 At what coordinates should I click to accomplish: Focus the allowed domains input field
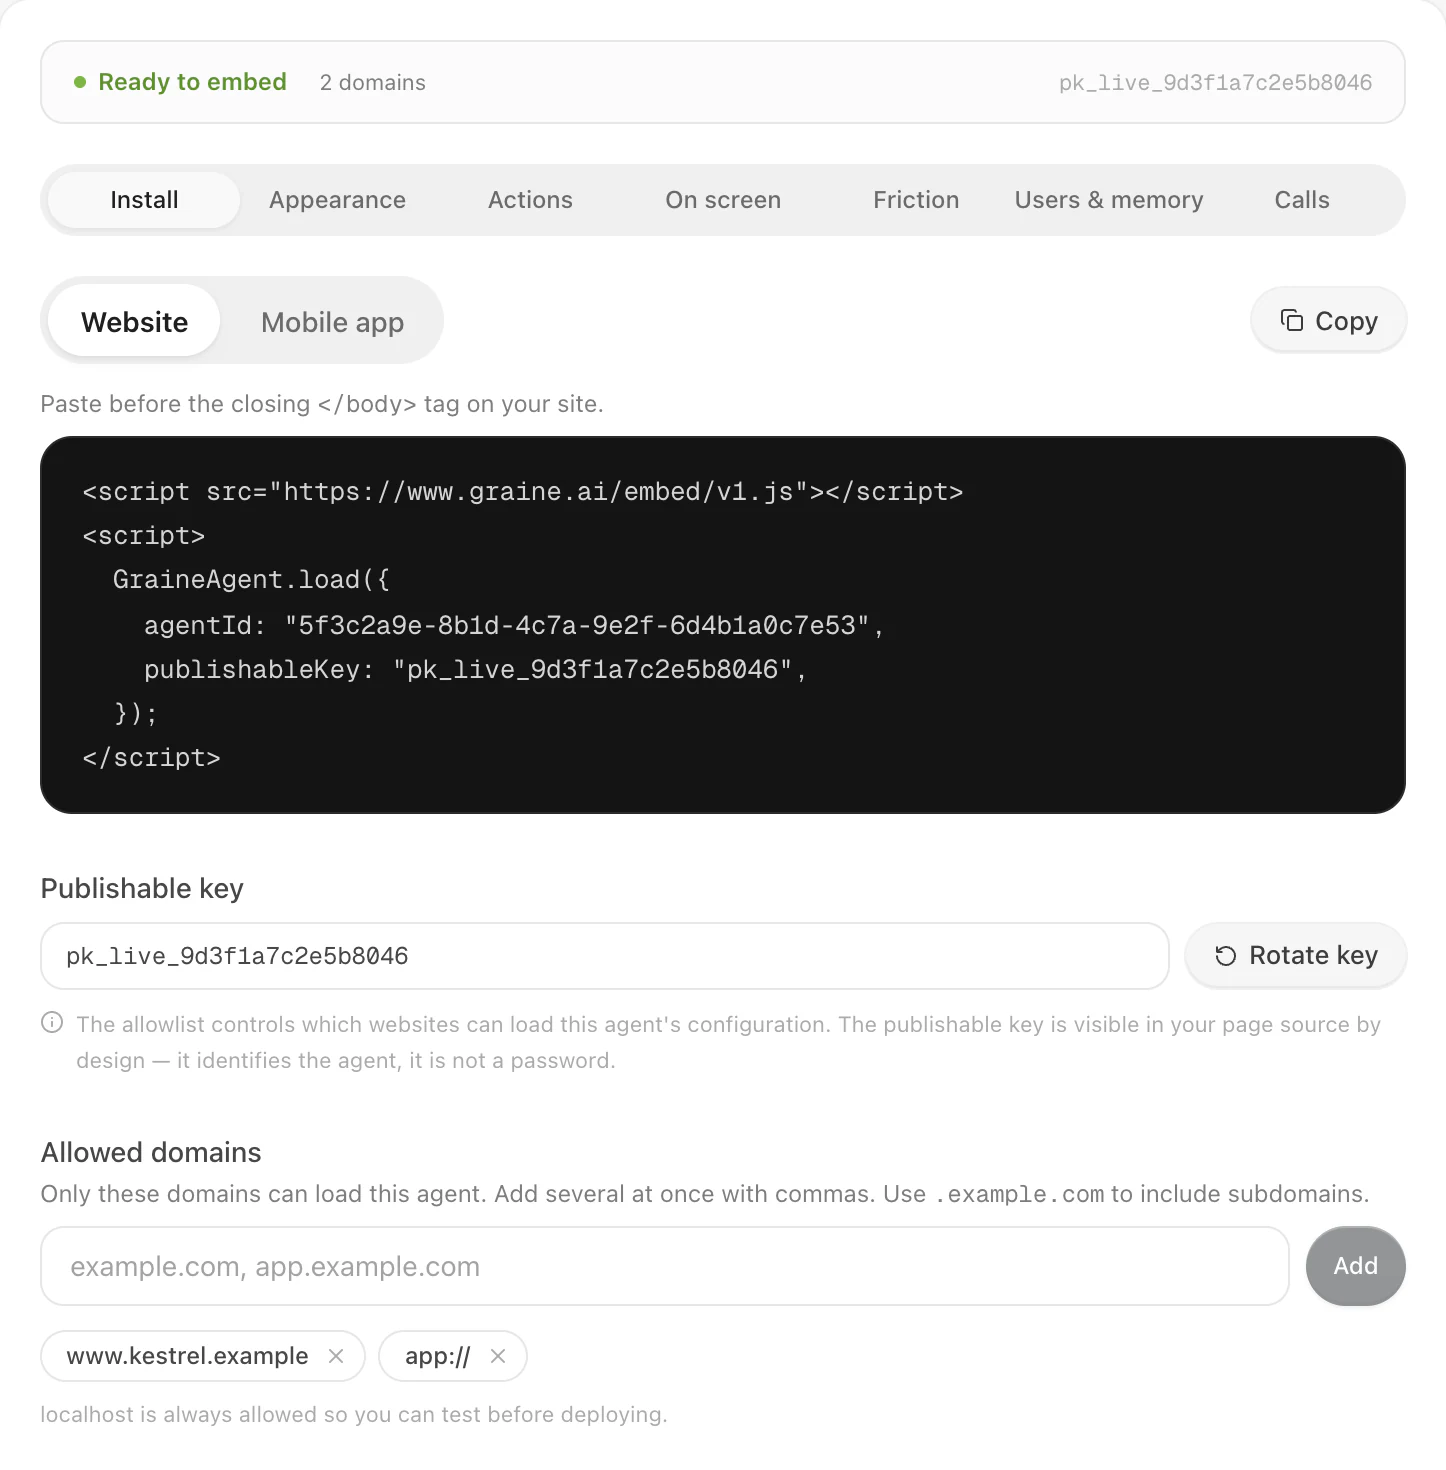[x=665, y=1266]
